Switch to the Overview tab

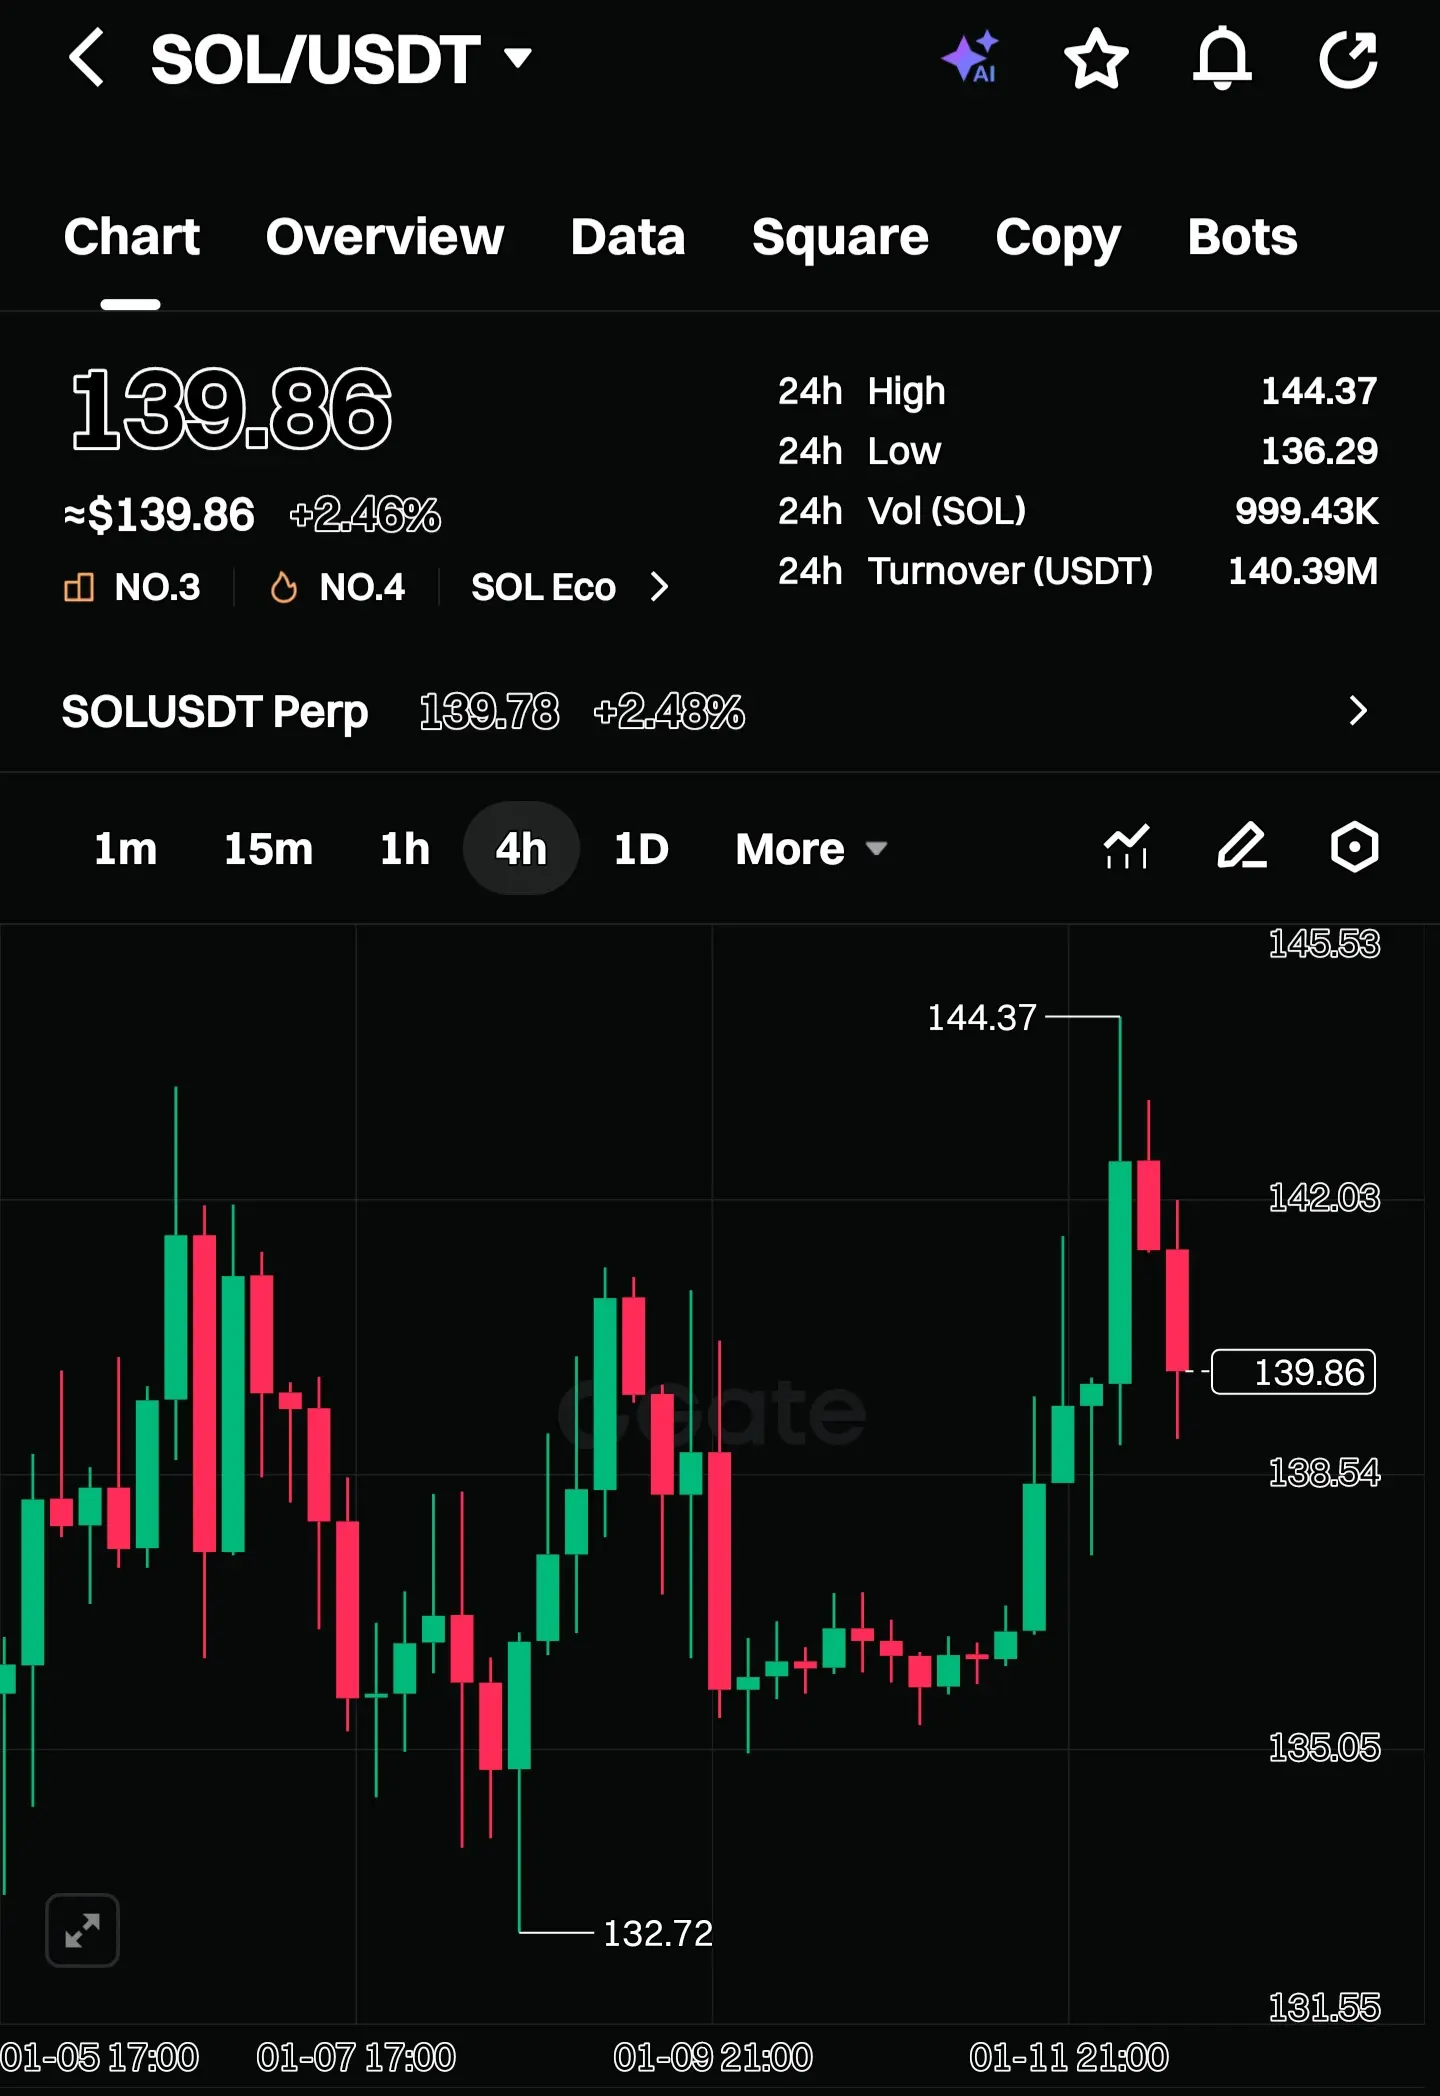pyautogui.click(x=385, y=237)
